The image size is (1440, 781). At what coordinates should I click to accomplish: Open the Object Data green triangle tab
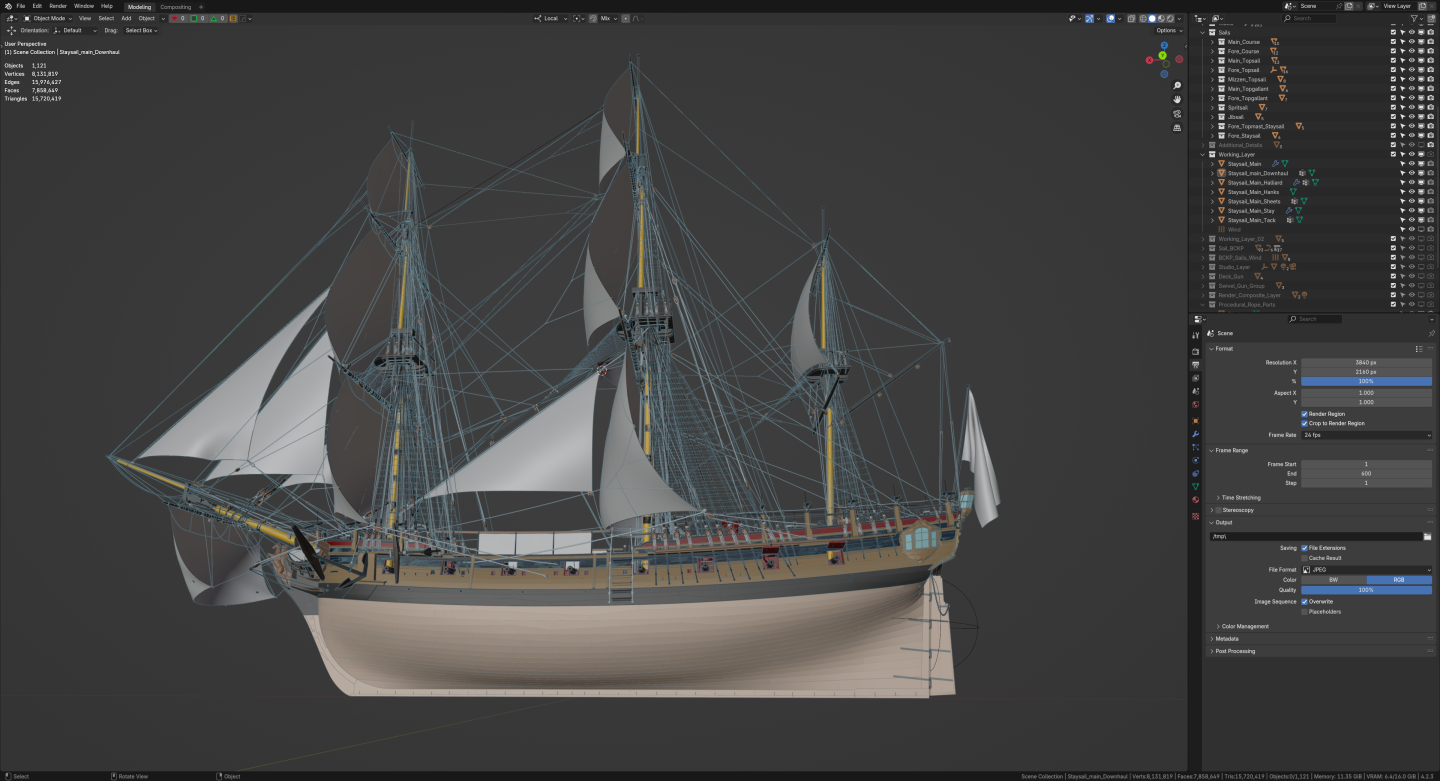1195,486
